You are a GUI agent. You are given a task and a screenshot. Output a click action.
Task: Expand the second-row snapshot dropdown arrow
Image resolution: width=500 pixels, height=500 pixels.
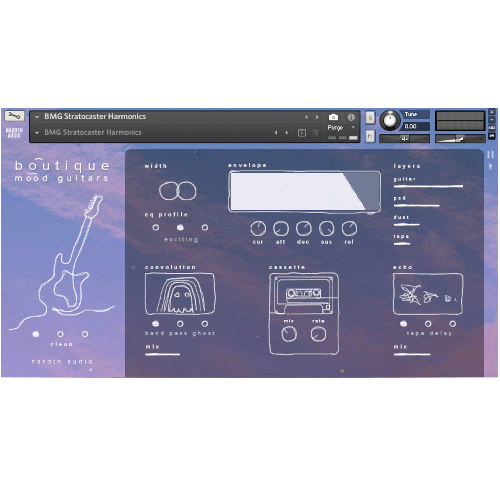coord(37,133)
